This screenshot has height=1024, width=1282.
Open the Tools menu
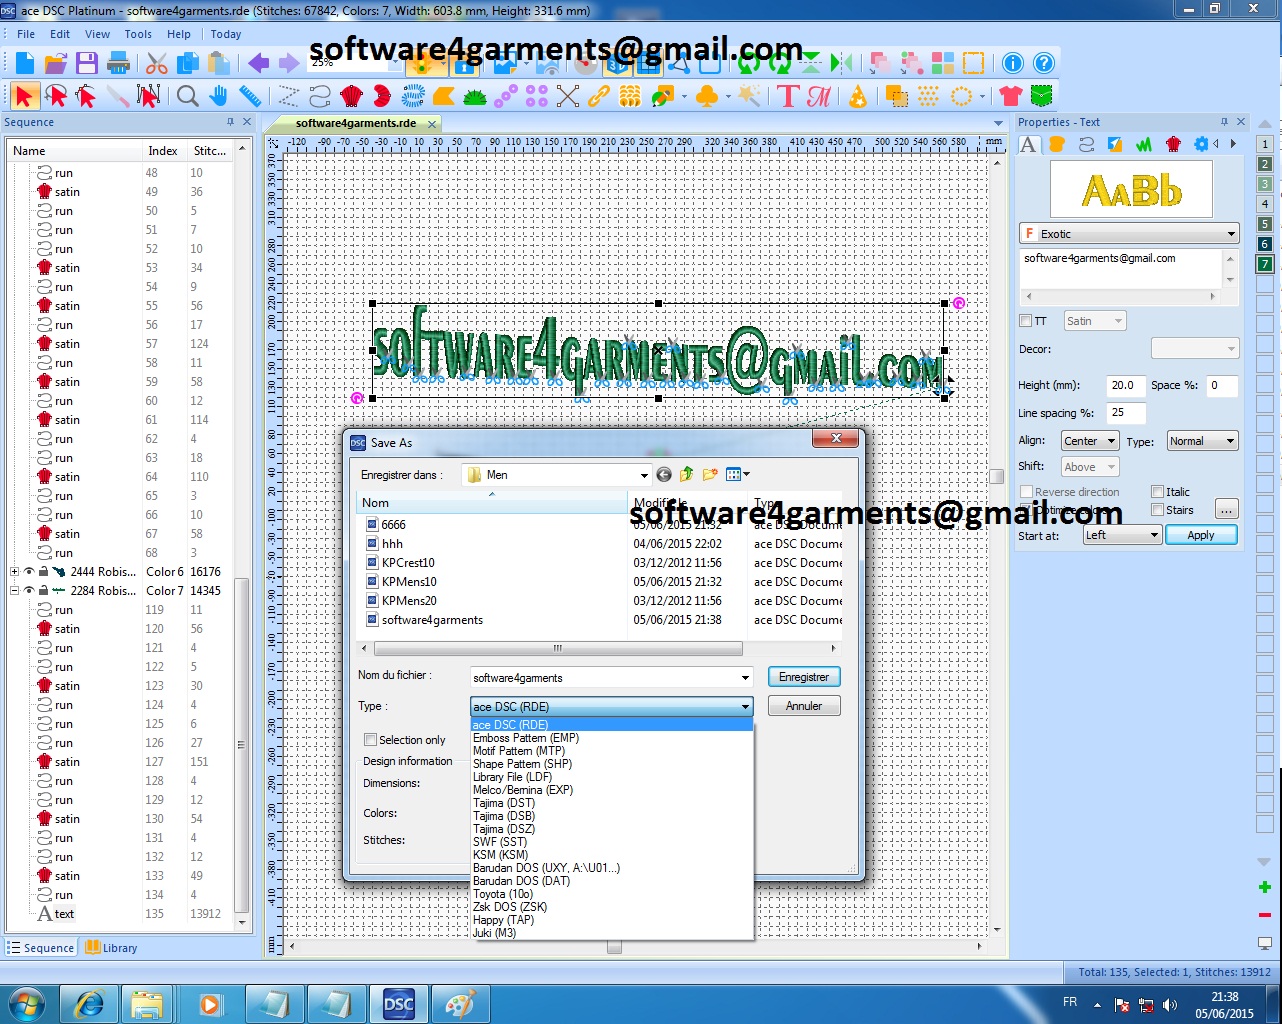[138, 34]
